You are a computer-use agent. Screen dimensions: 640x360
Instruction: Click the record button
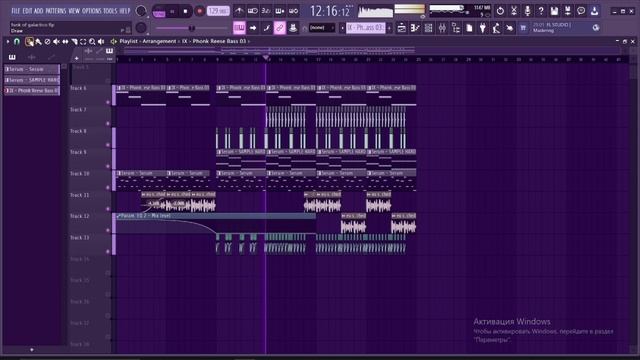[200, 11]
